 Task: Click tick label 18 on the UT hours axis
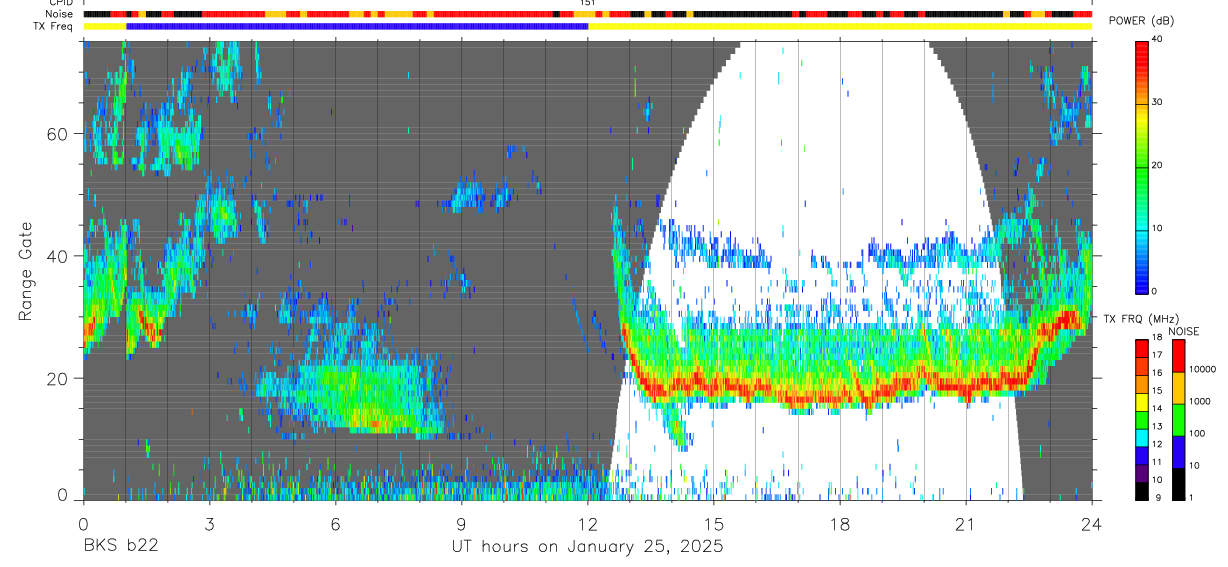(840, 524)
